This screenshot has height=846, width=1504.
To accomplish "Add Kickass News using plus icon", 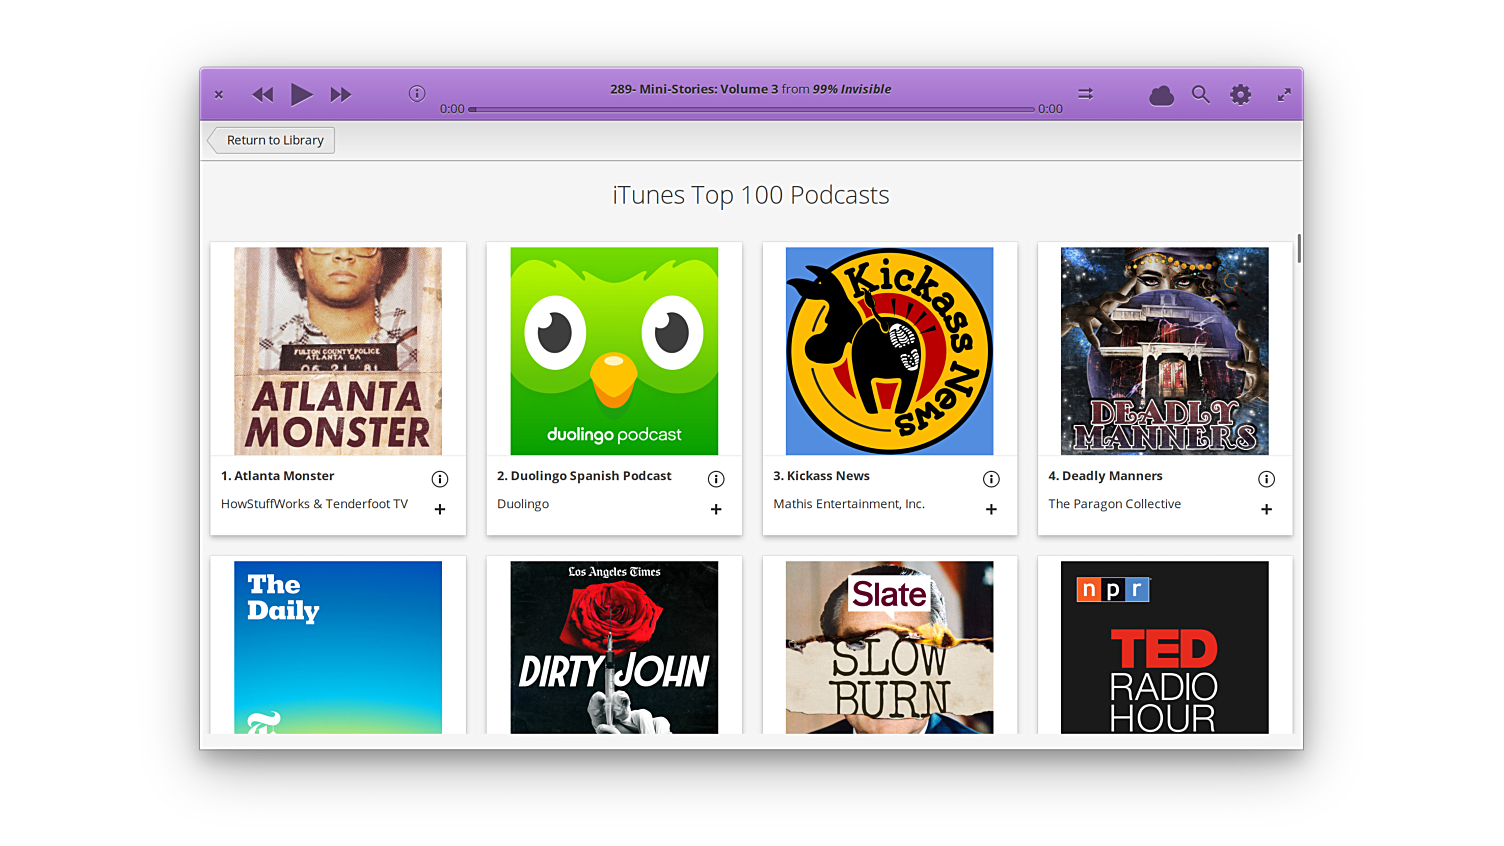I will [991, 509].
